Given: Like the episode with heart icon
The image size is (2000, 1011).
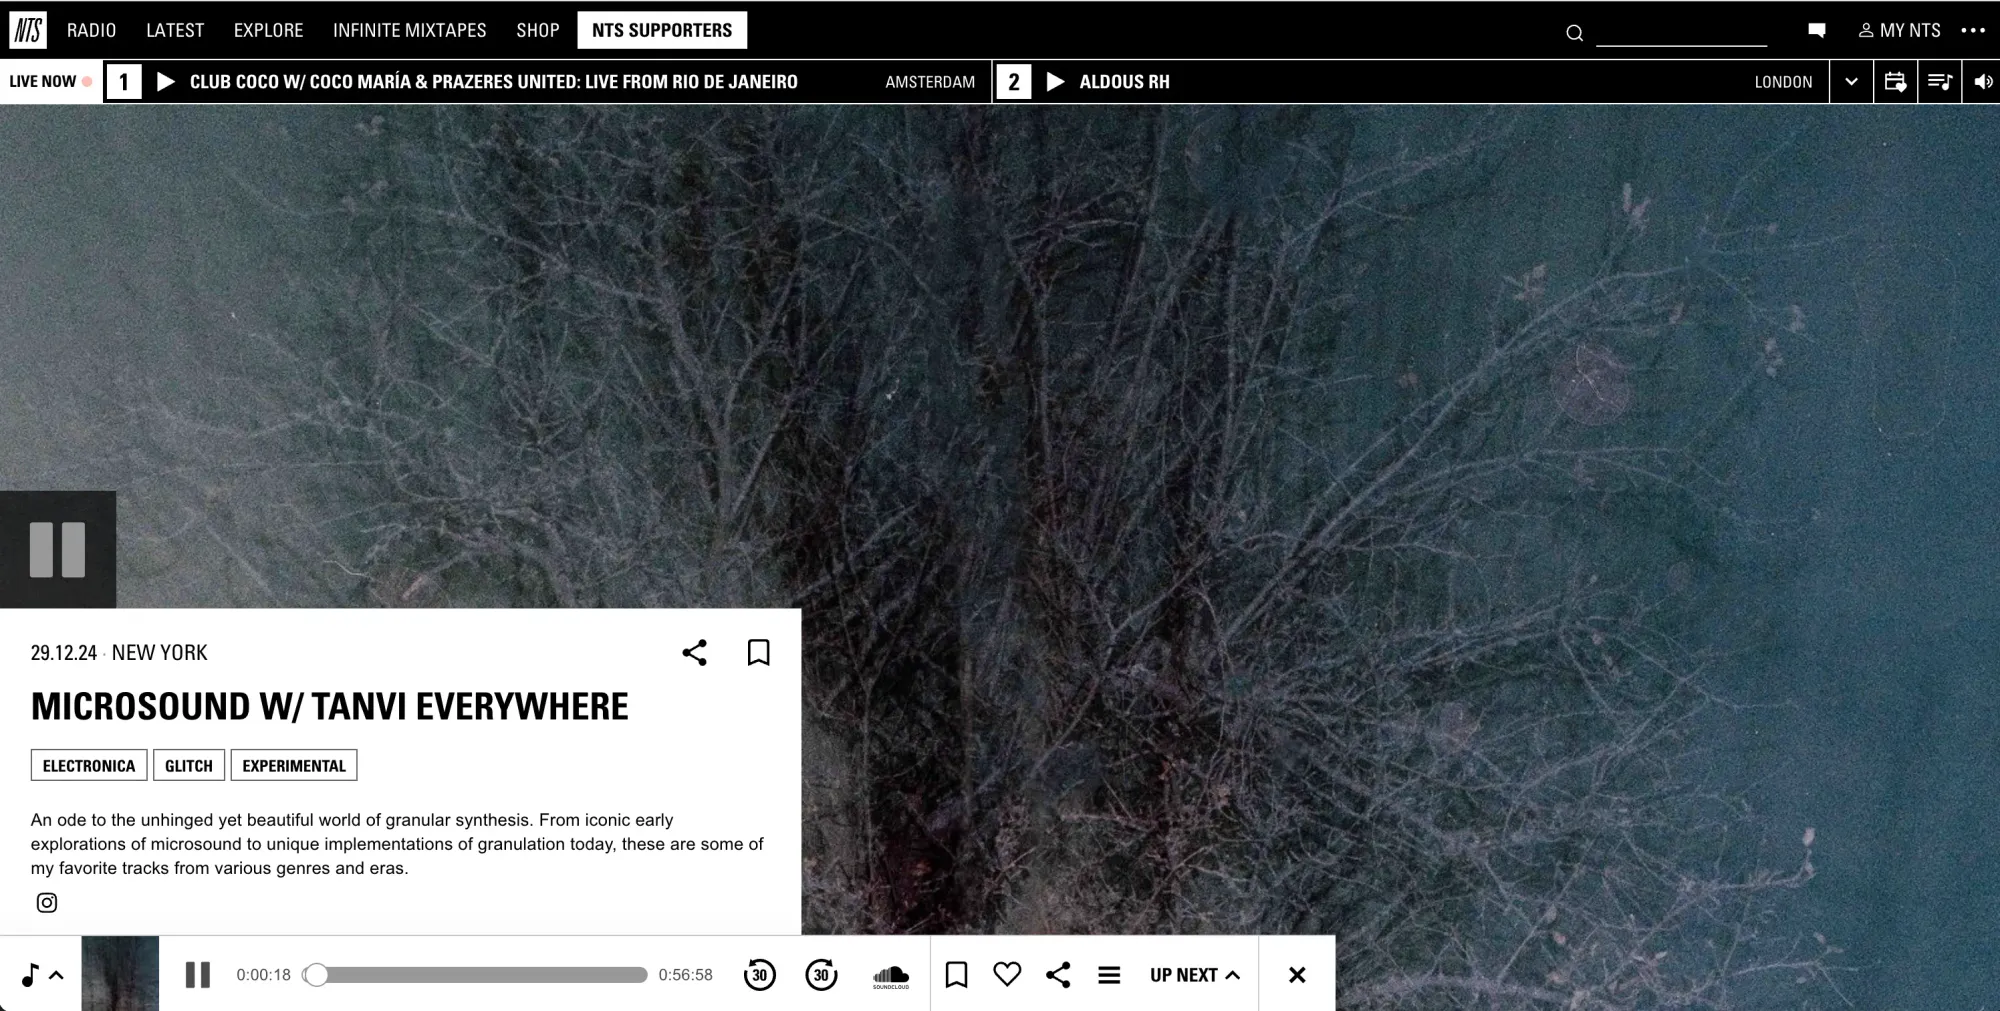Looking at the screenshot, I should [x=1007, y=974].
